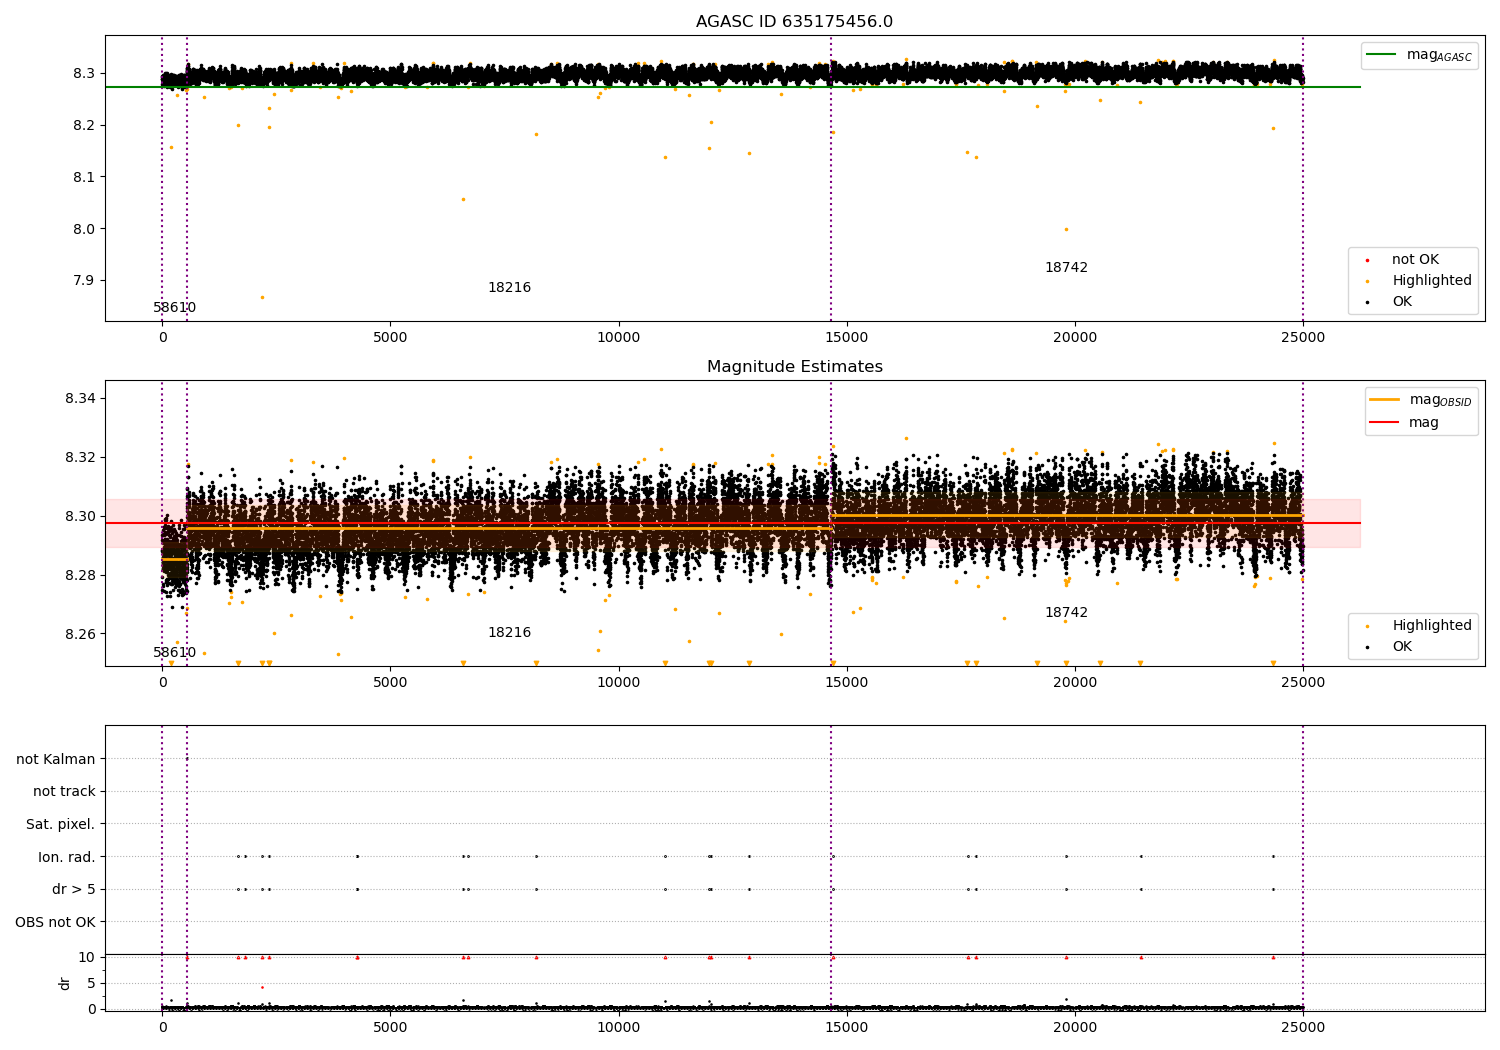Click the 8.32 y-axis tick in middle plot
This screenshot has width=1500, height=1050.
80,458
